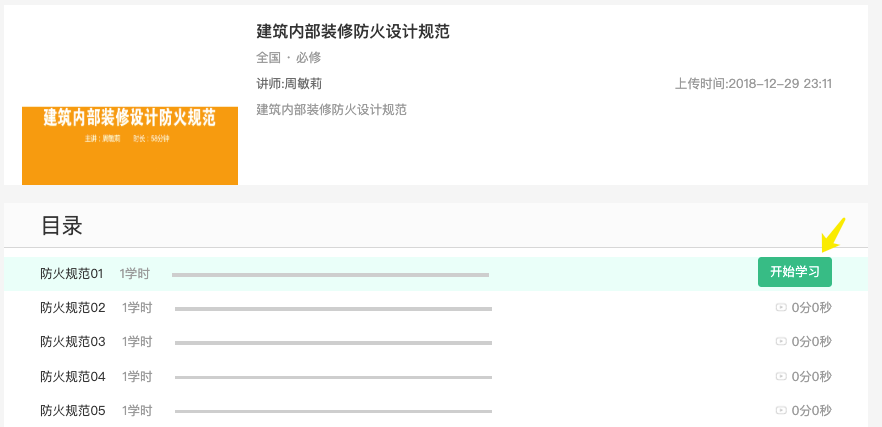Click the 全国 · 必修 course tag

[x=289, y=58]
